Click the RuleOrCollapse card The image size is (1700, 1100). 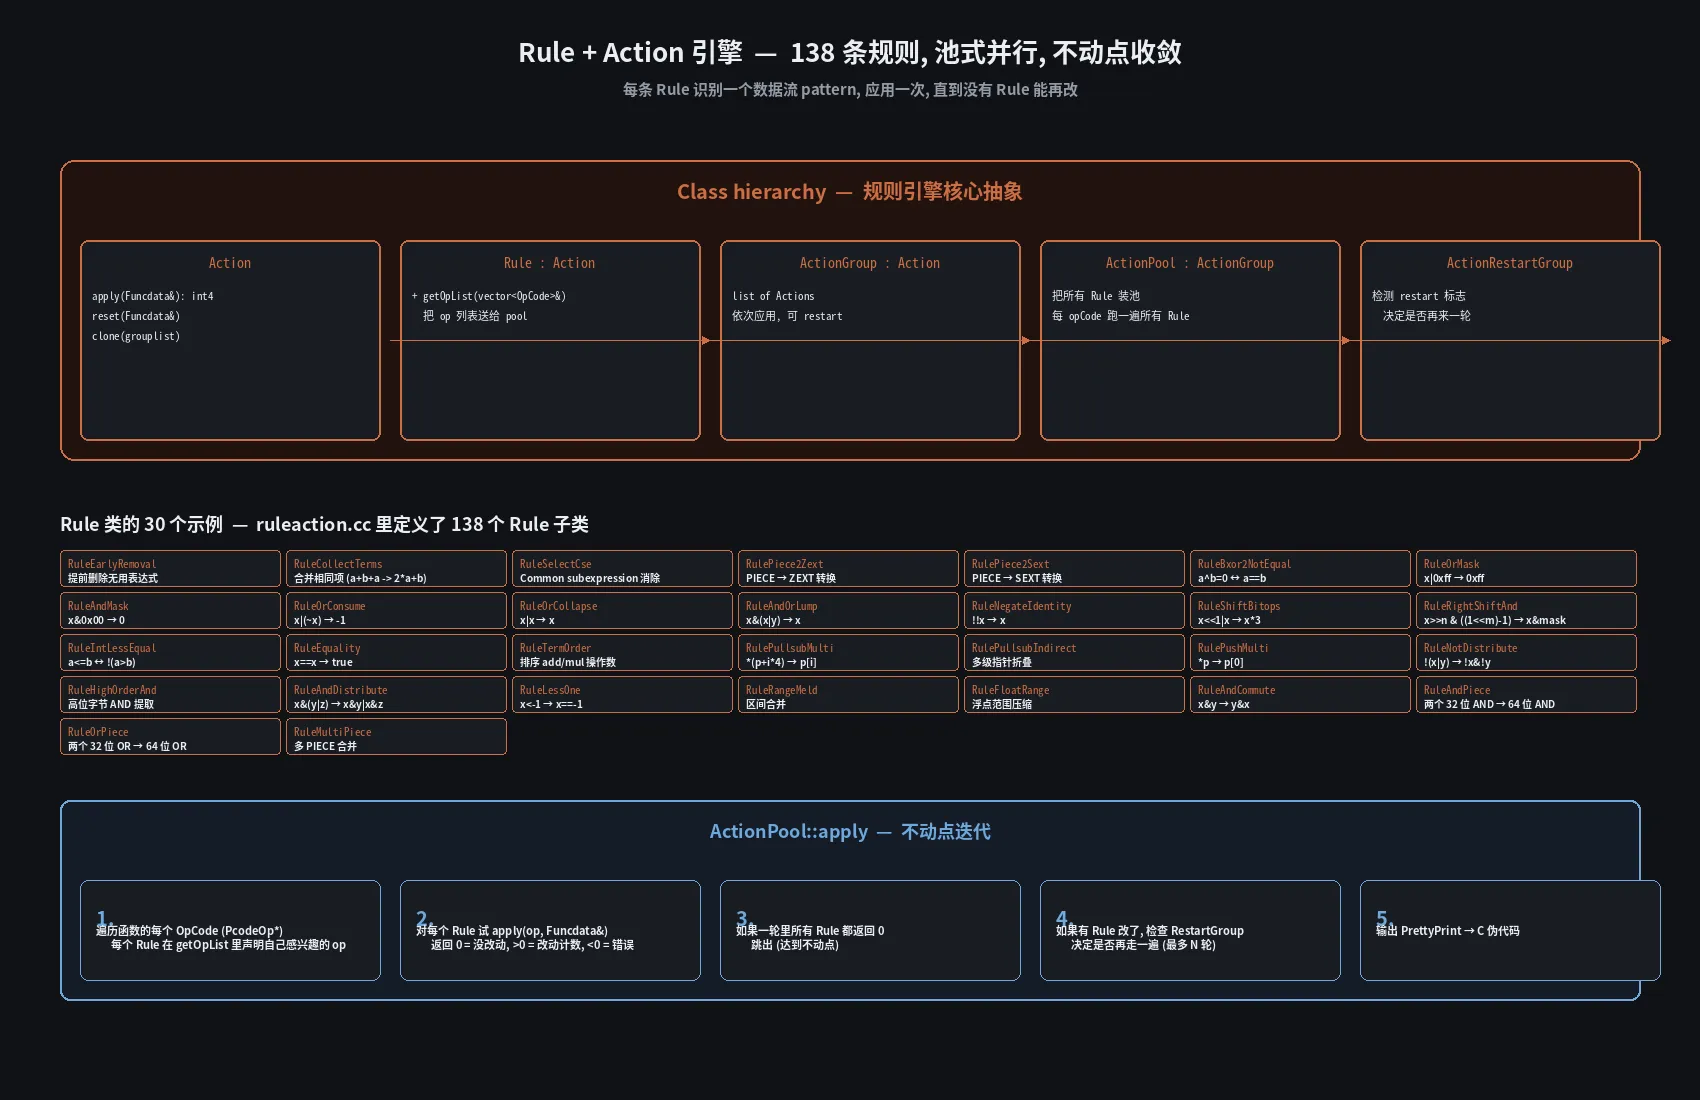[x=622, y=611]
